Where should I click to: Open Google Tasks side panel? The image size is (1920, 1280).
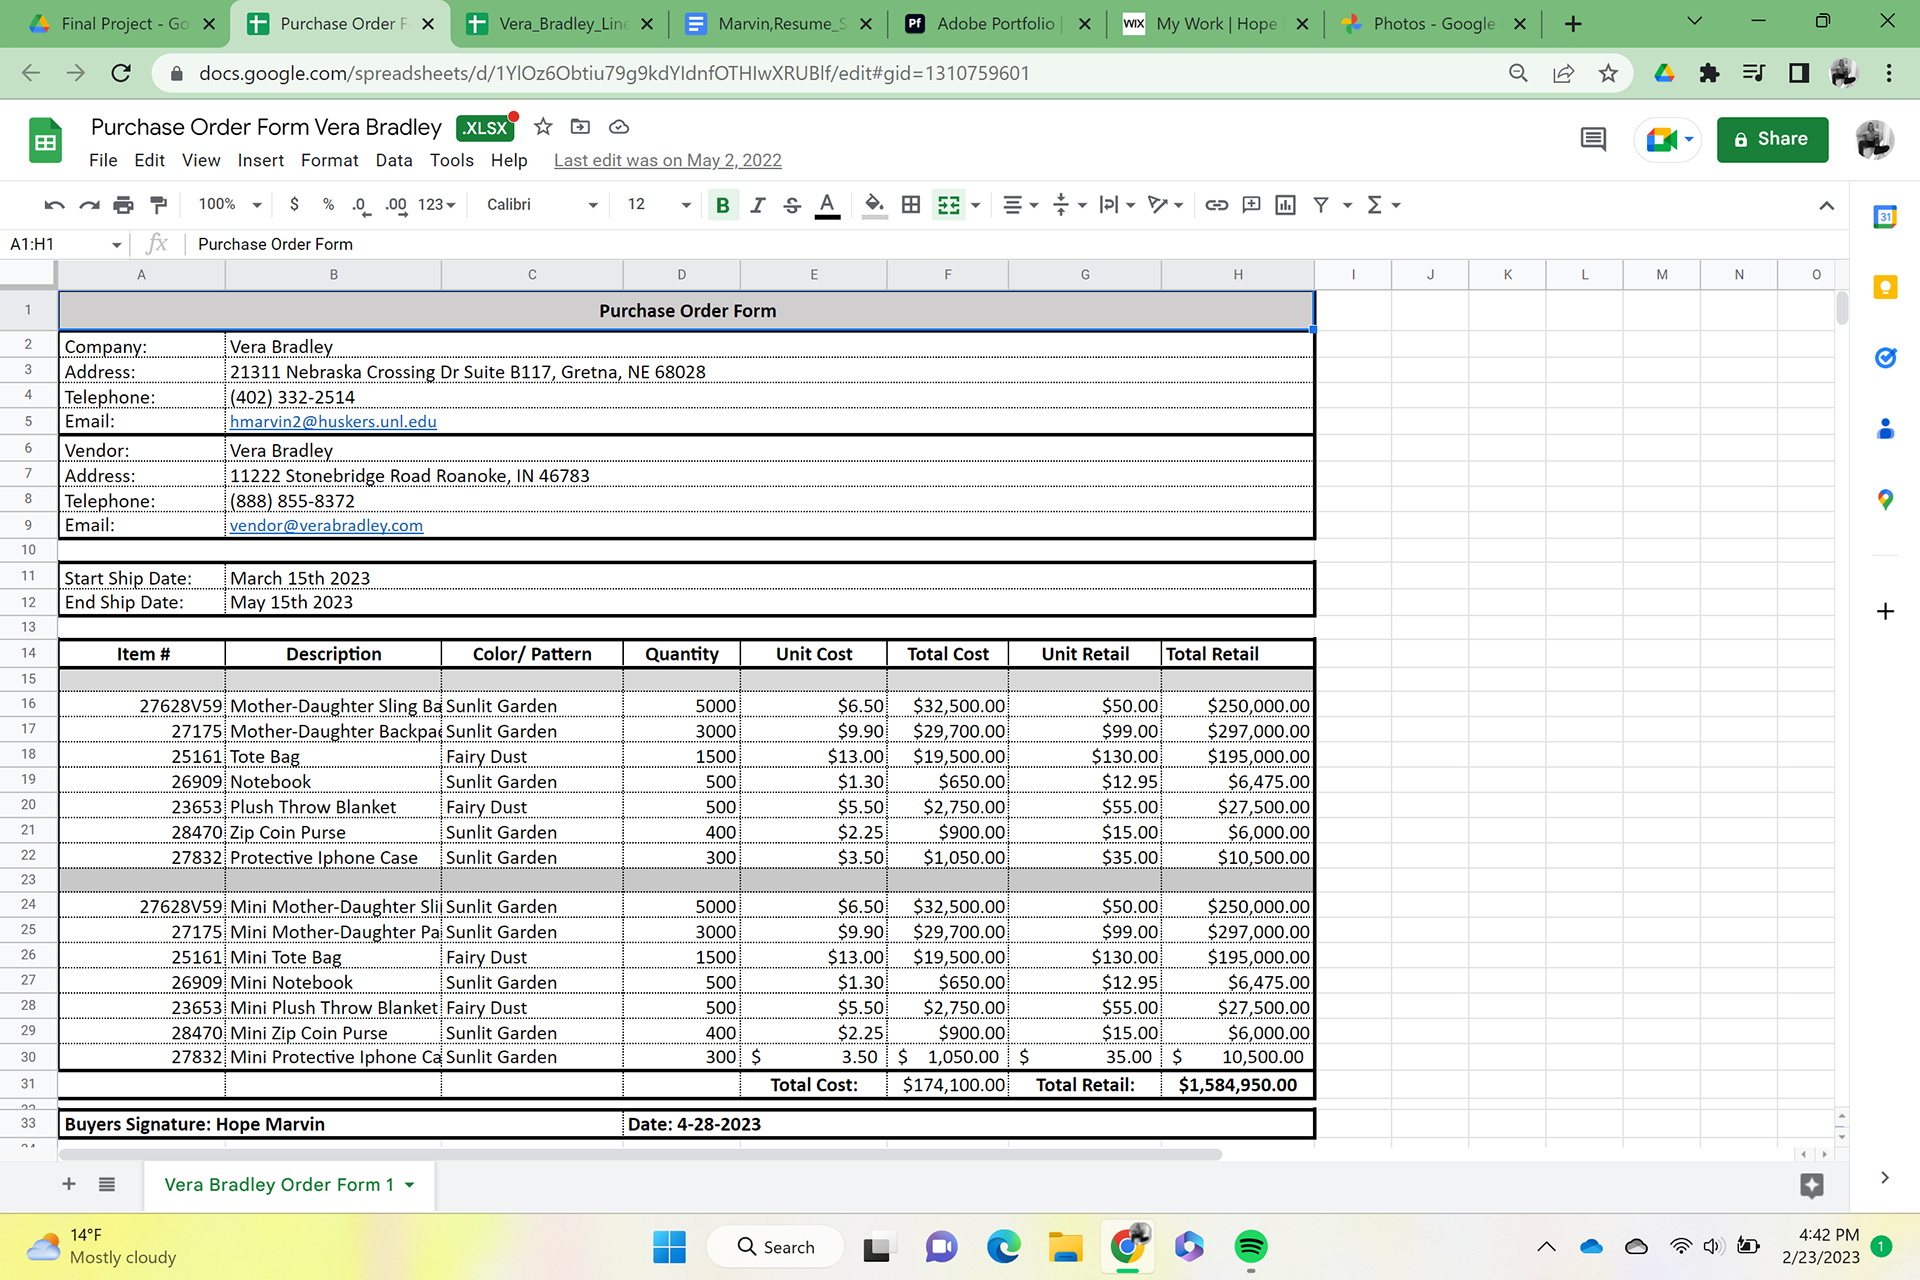[1885, 358]
